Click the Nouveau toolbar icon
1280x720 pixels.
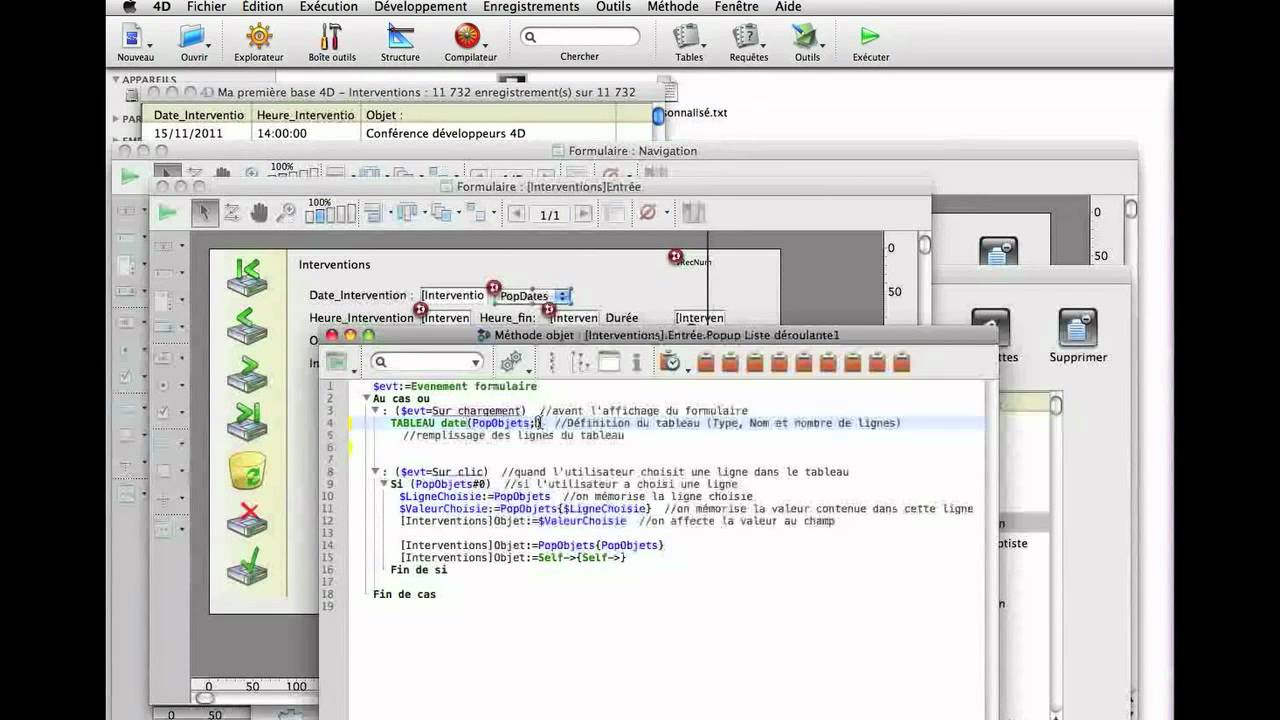point(132,36)
